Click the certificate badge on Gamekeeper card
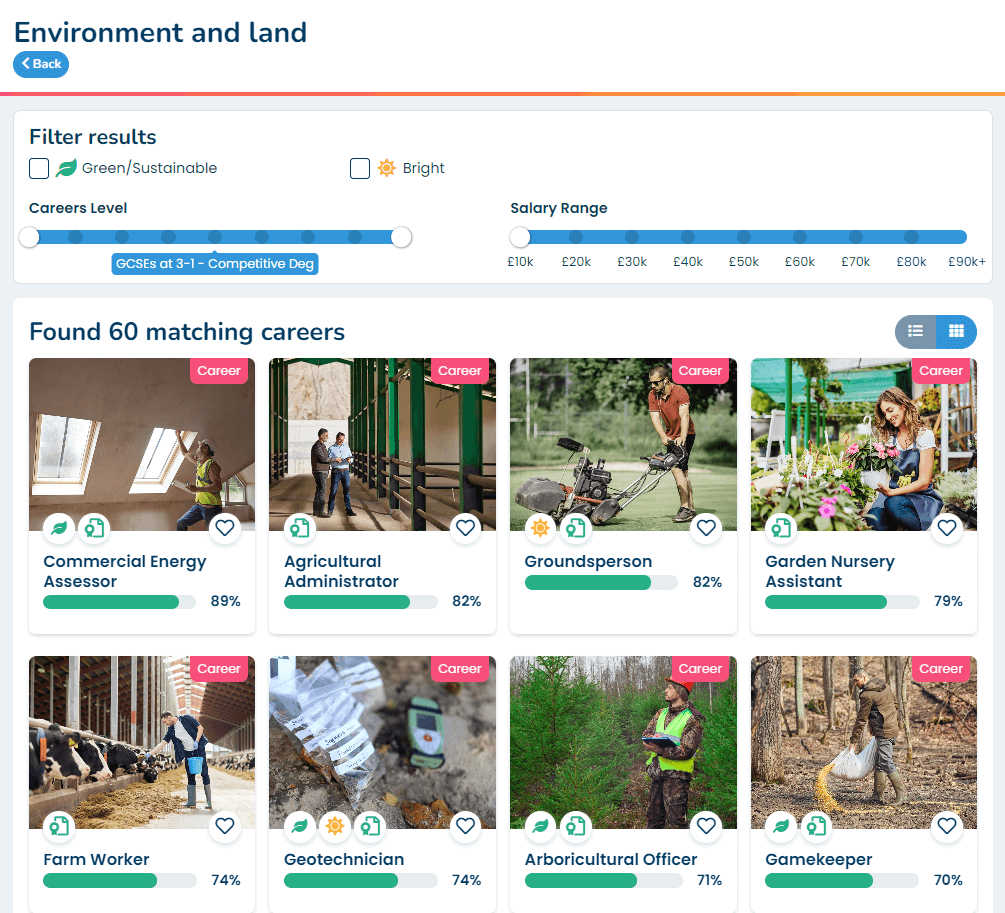 point(817,826)
